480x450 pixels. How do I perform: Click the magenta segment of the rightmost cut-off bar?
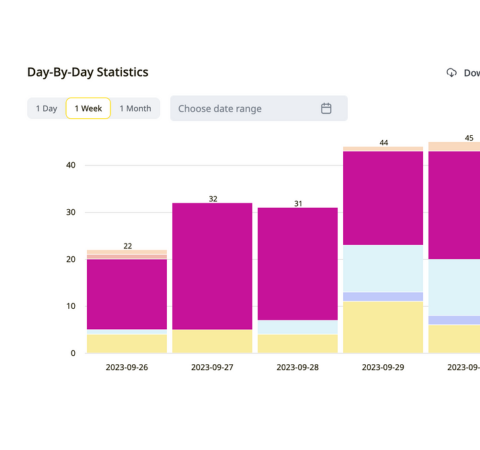[x=454, y=205]
